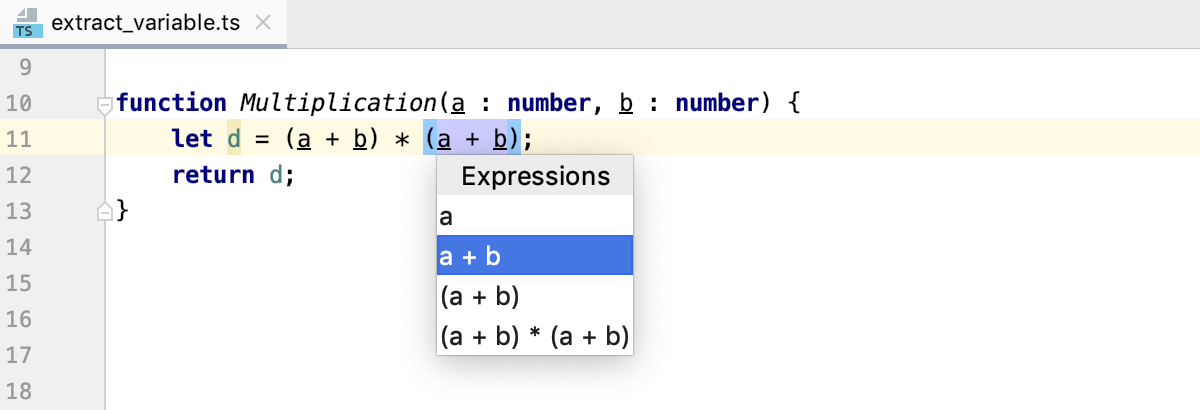
Task: Place cursor on the 'function' keyword
Action: click(x=172, y=102)
